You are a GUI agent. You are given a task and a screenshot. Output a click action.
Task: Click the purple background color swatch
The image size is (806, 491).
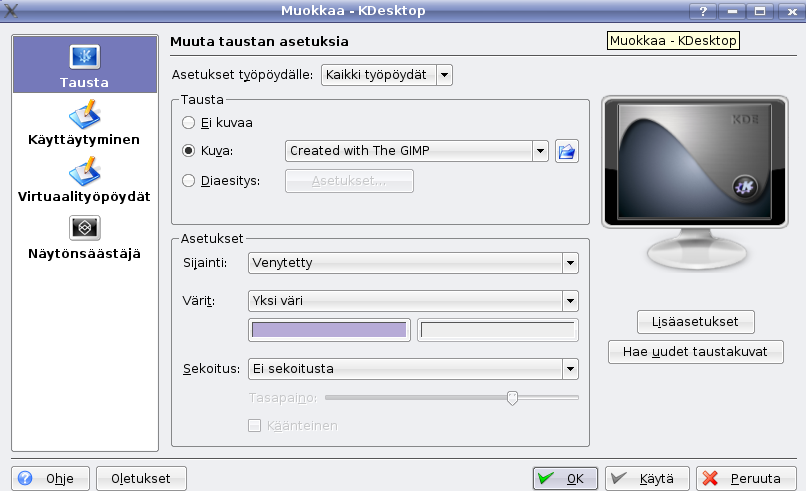click(x=329, y=331)
